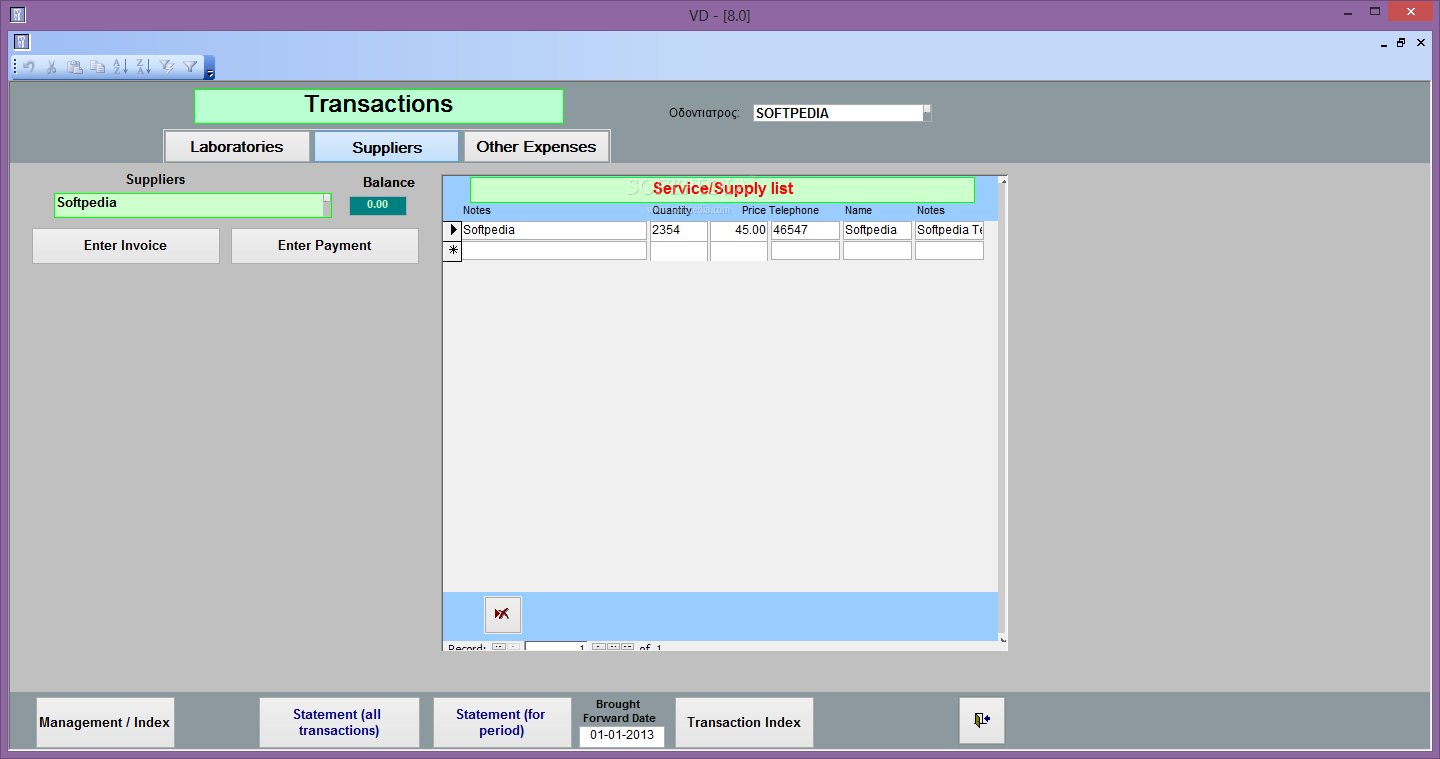Click the Service/Supply list vertical scrollbar
This screenshot has width=1440, height=759.
[1003, 410]
